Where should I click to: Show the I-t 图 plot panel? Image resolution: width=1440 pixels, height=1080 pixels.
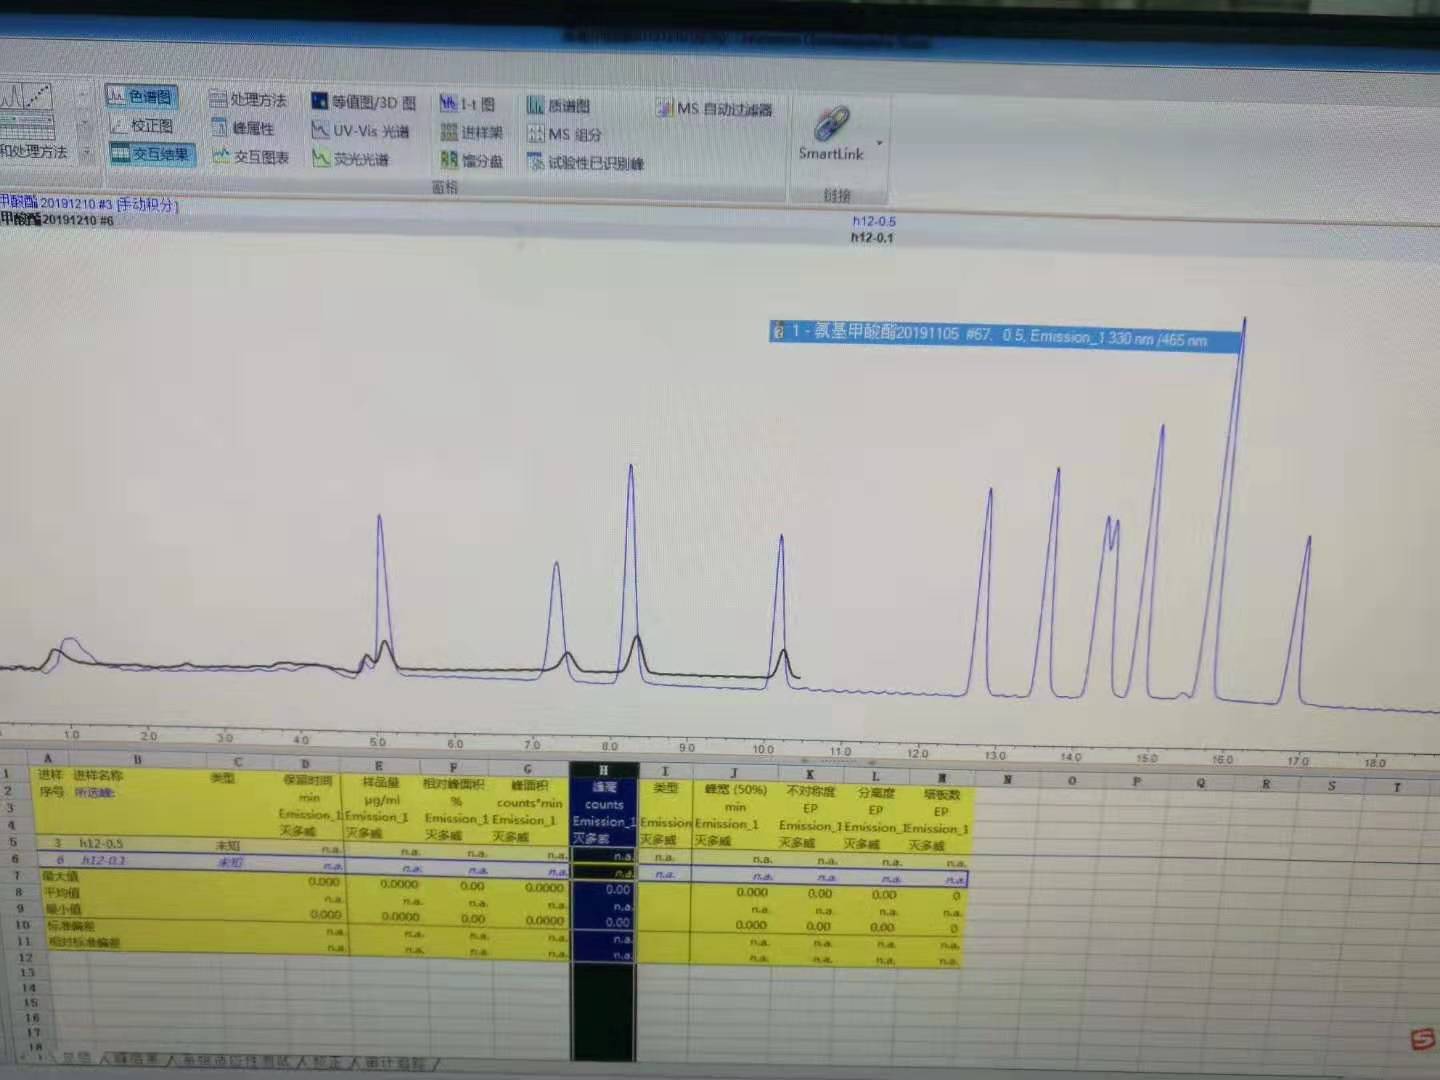(468, 104)
